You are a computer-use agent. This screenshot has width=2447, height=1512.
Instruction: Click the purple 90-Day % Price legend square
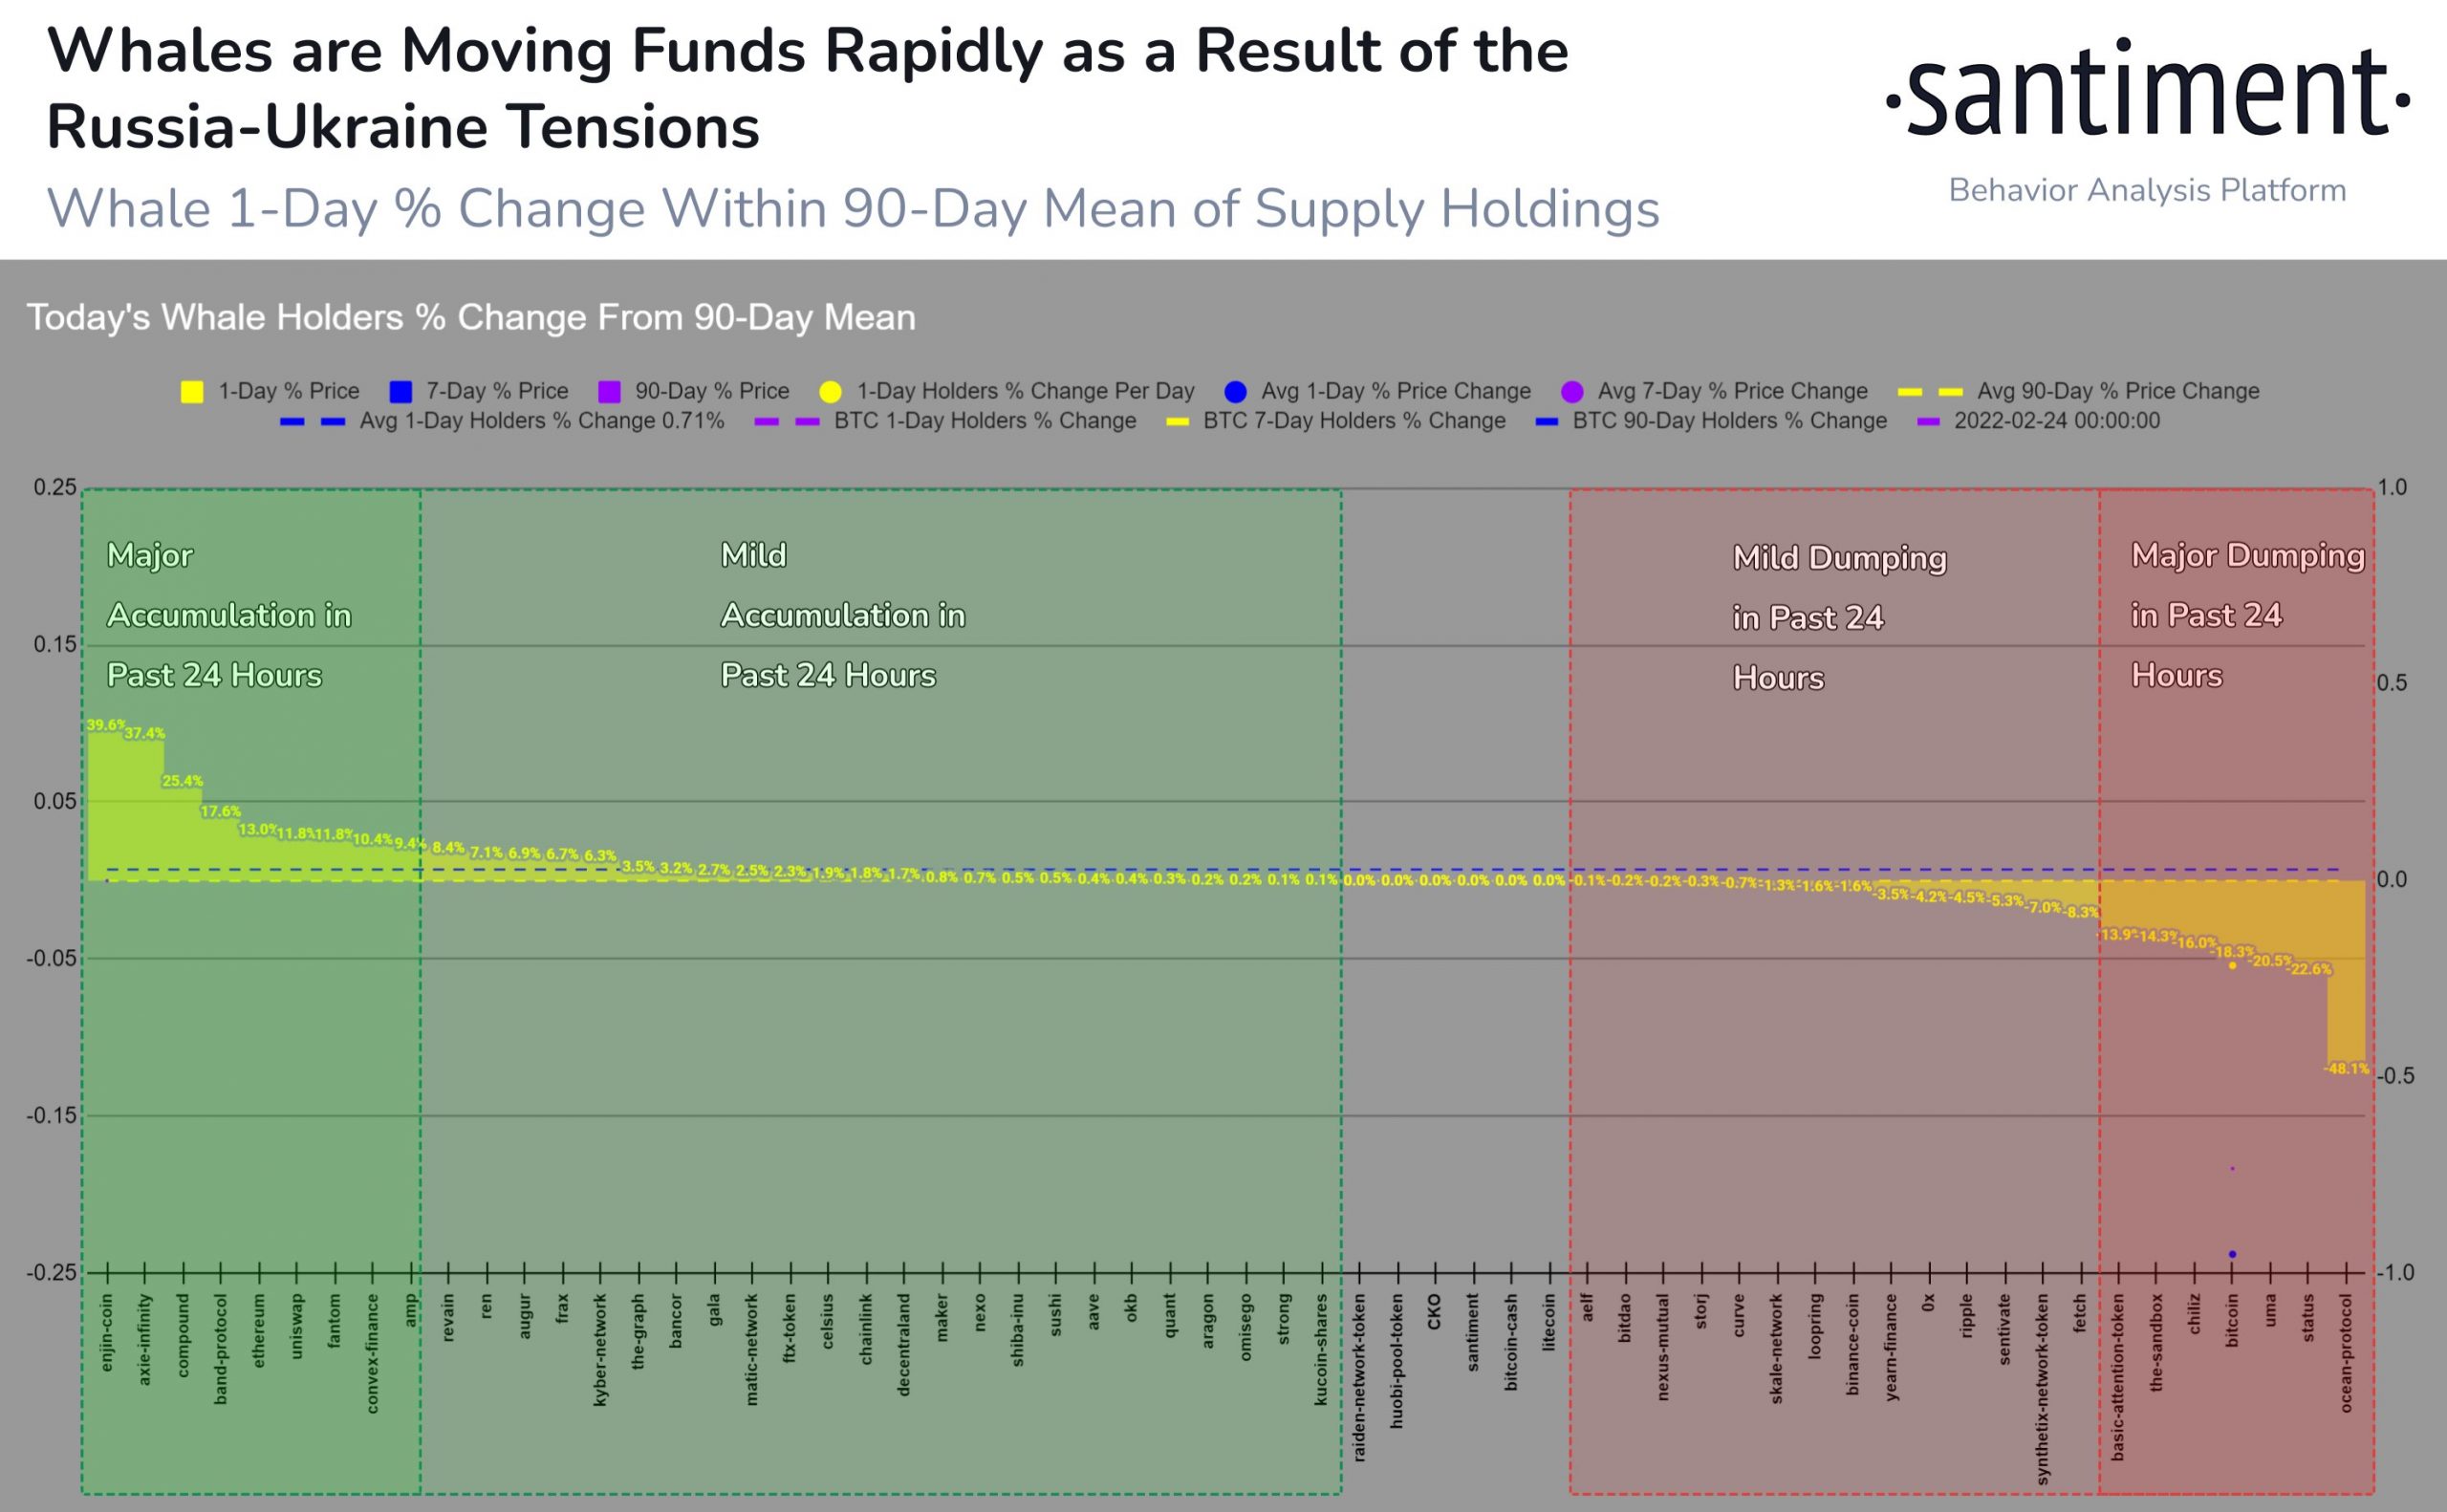[609, 392]
